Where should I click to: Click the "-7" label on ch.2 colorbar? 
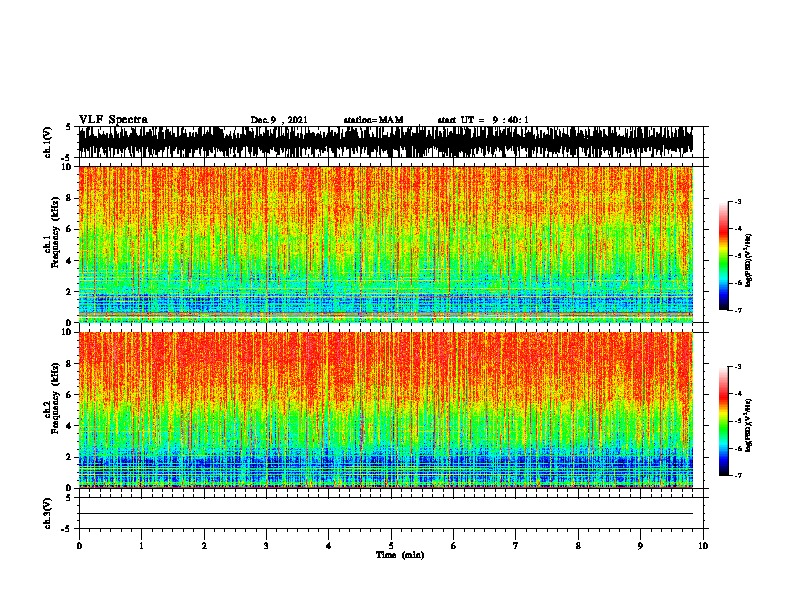pos(738,475)
